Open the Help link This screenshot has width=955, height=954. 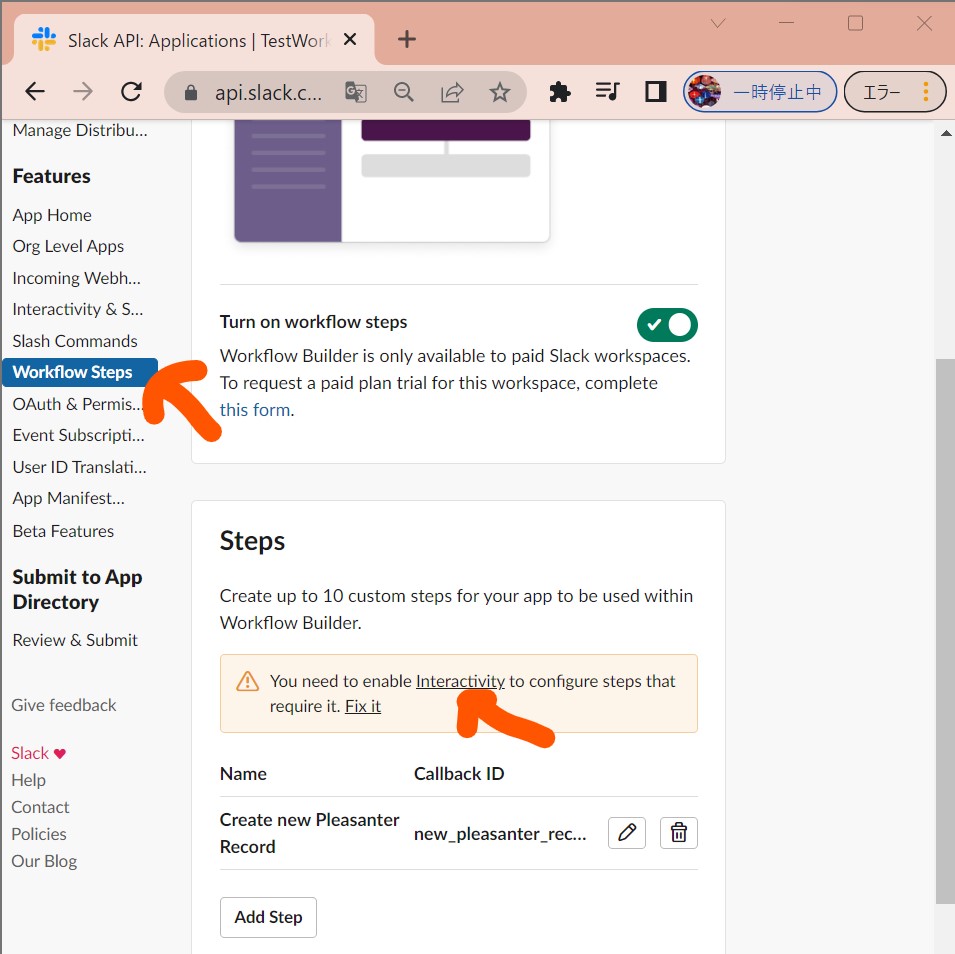[29, 780]
